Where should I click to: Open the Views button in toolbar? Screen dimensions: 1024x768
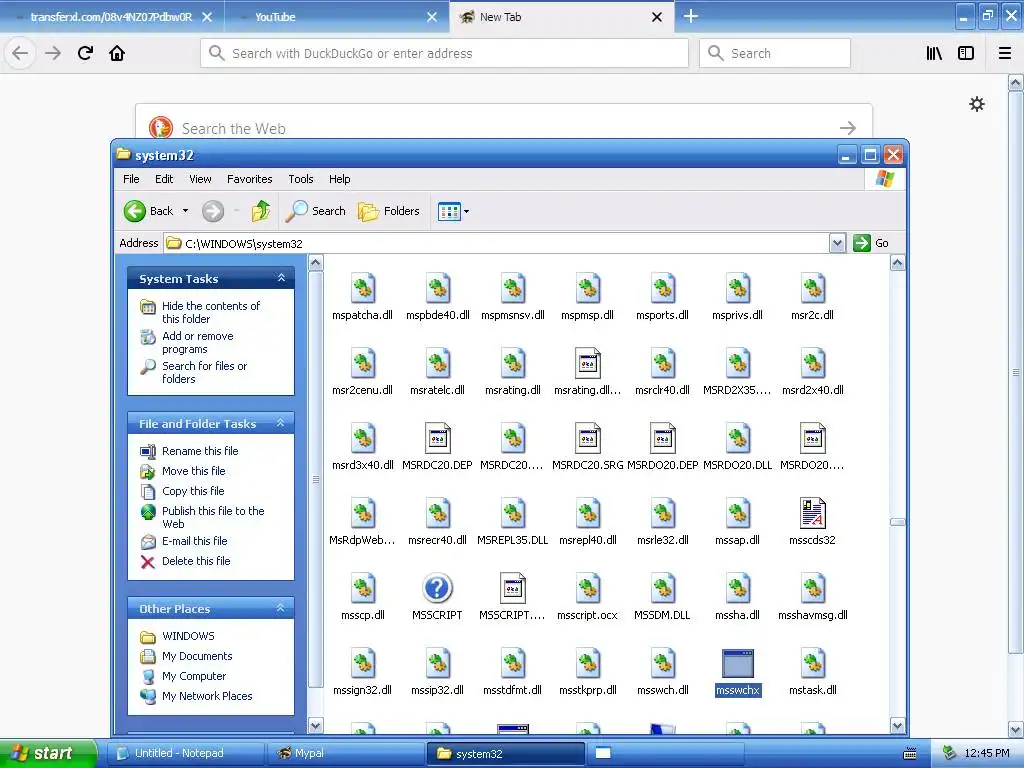[x=449, y=212]
